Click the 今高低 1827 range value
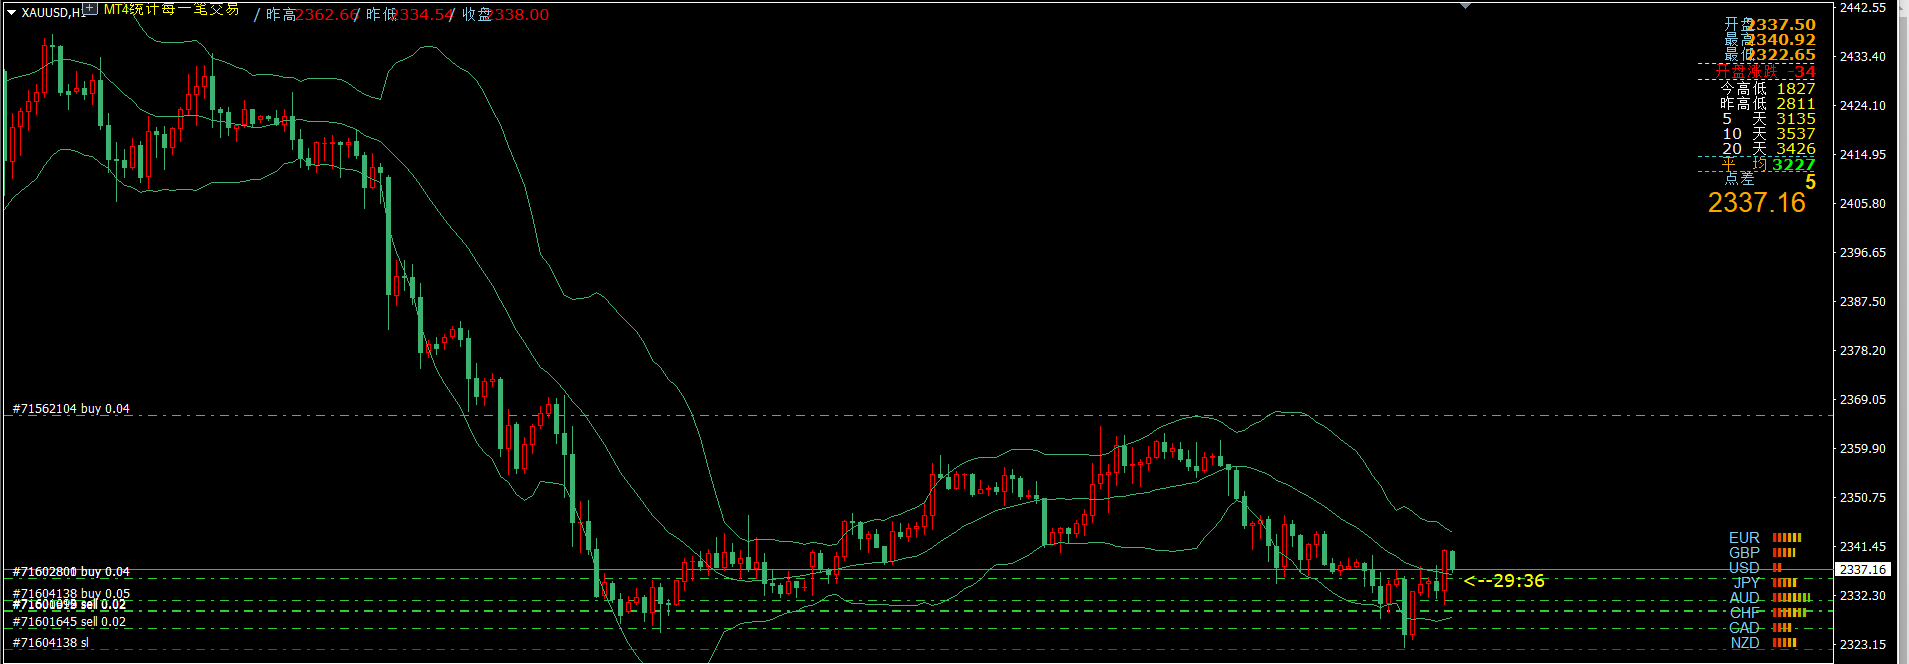1909x664 pixels. tap(1768, 88)
